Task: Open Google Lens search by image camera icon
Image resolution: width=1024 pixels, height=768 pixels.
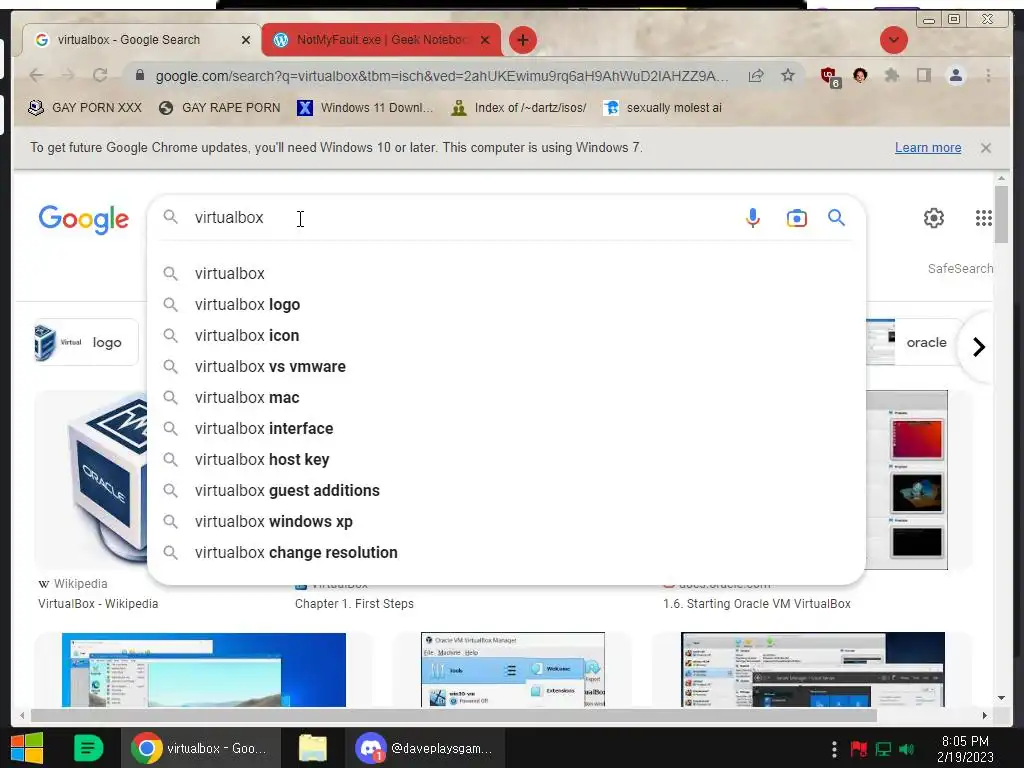Action: 796,217
